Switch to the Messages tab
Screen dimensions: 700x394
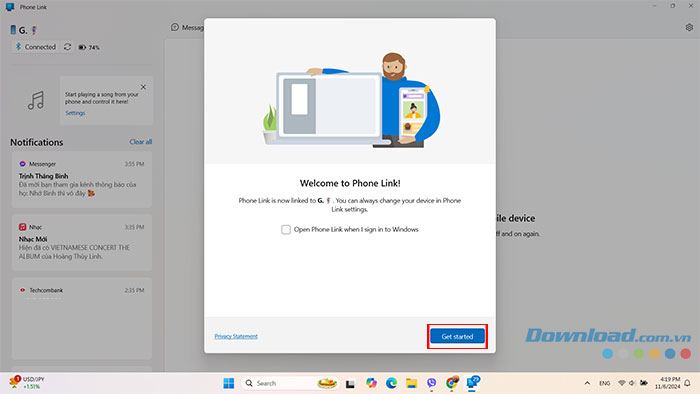pos(188,28)
